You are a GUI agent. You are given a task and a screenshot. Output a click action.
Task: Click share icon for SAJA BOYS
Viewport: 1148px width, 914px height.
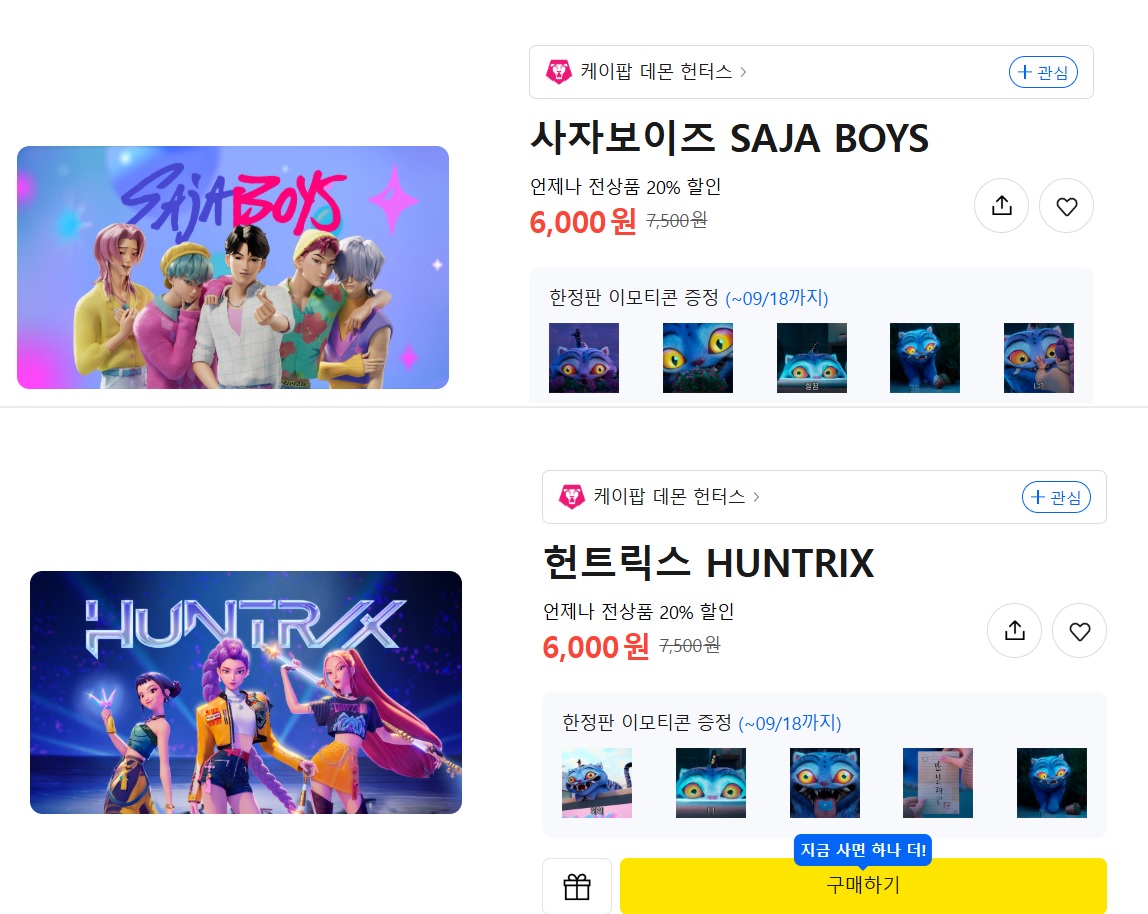coord(1001,206)
